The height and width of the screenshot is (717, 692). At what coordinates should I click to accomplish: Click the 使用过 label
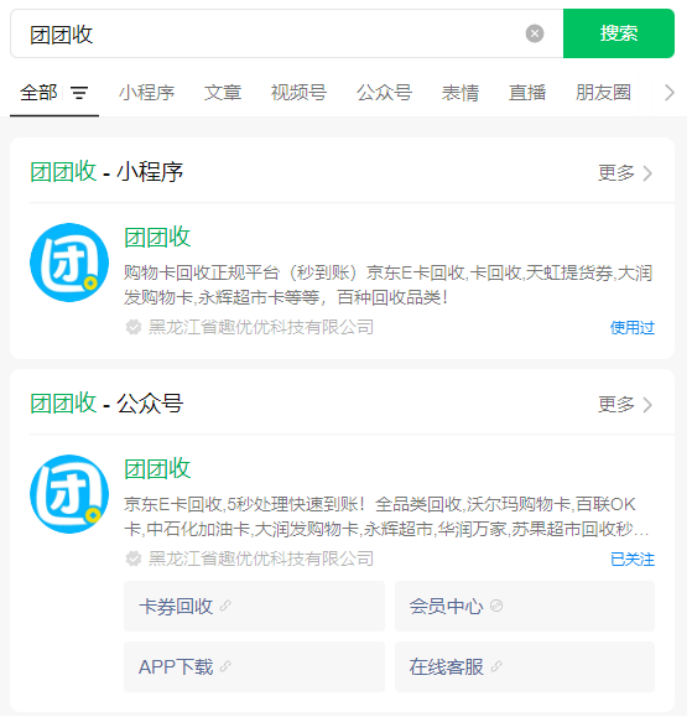(632, 327)
